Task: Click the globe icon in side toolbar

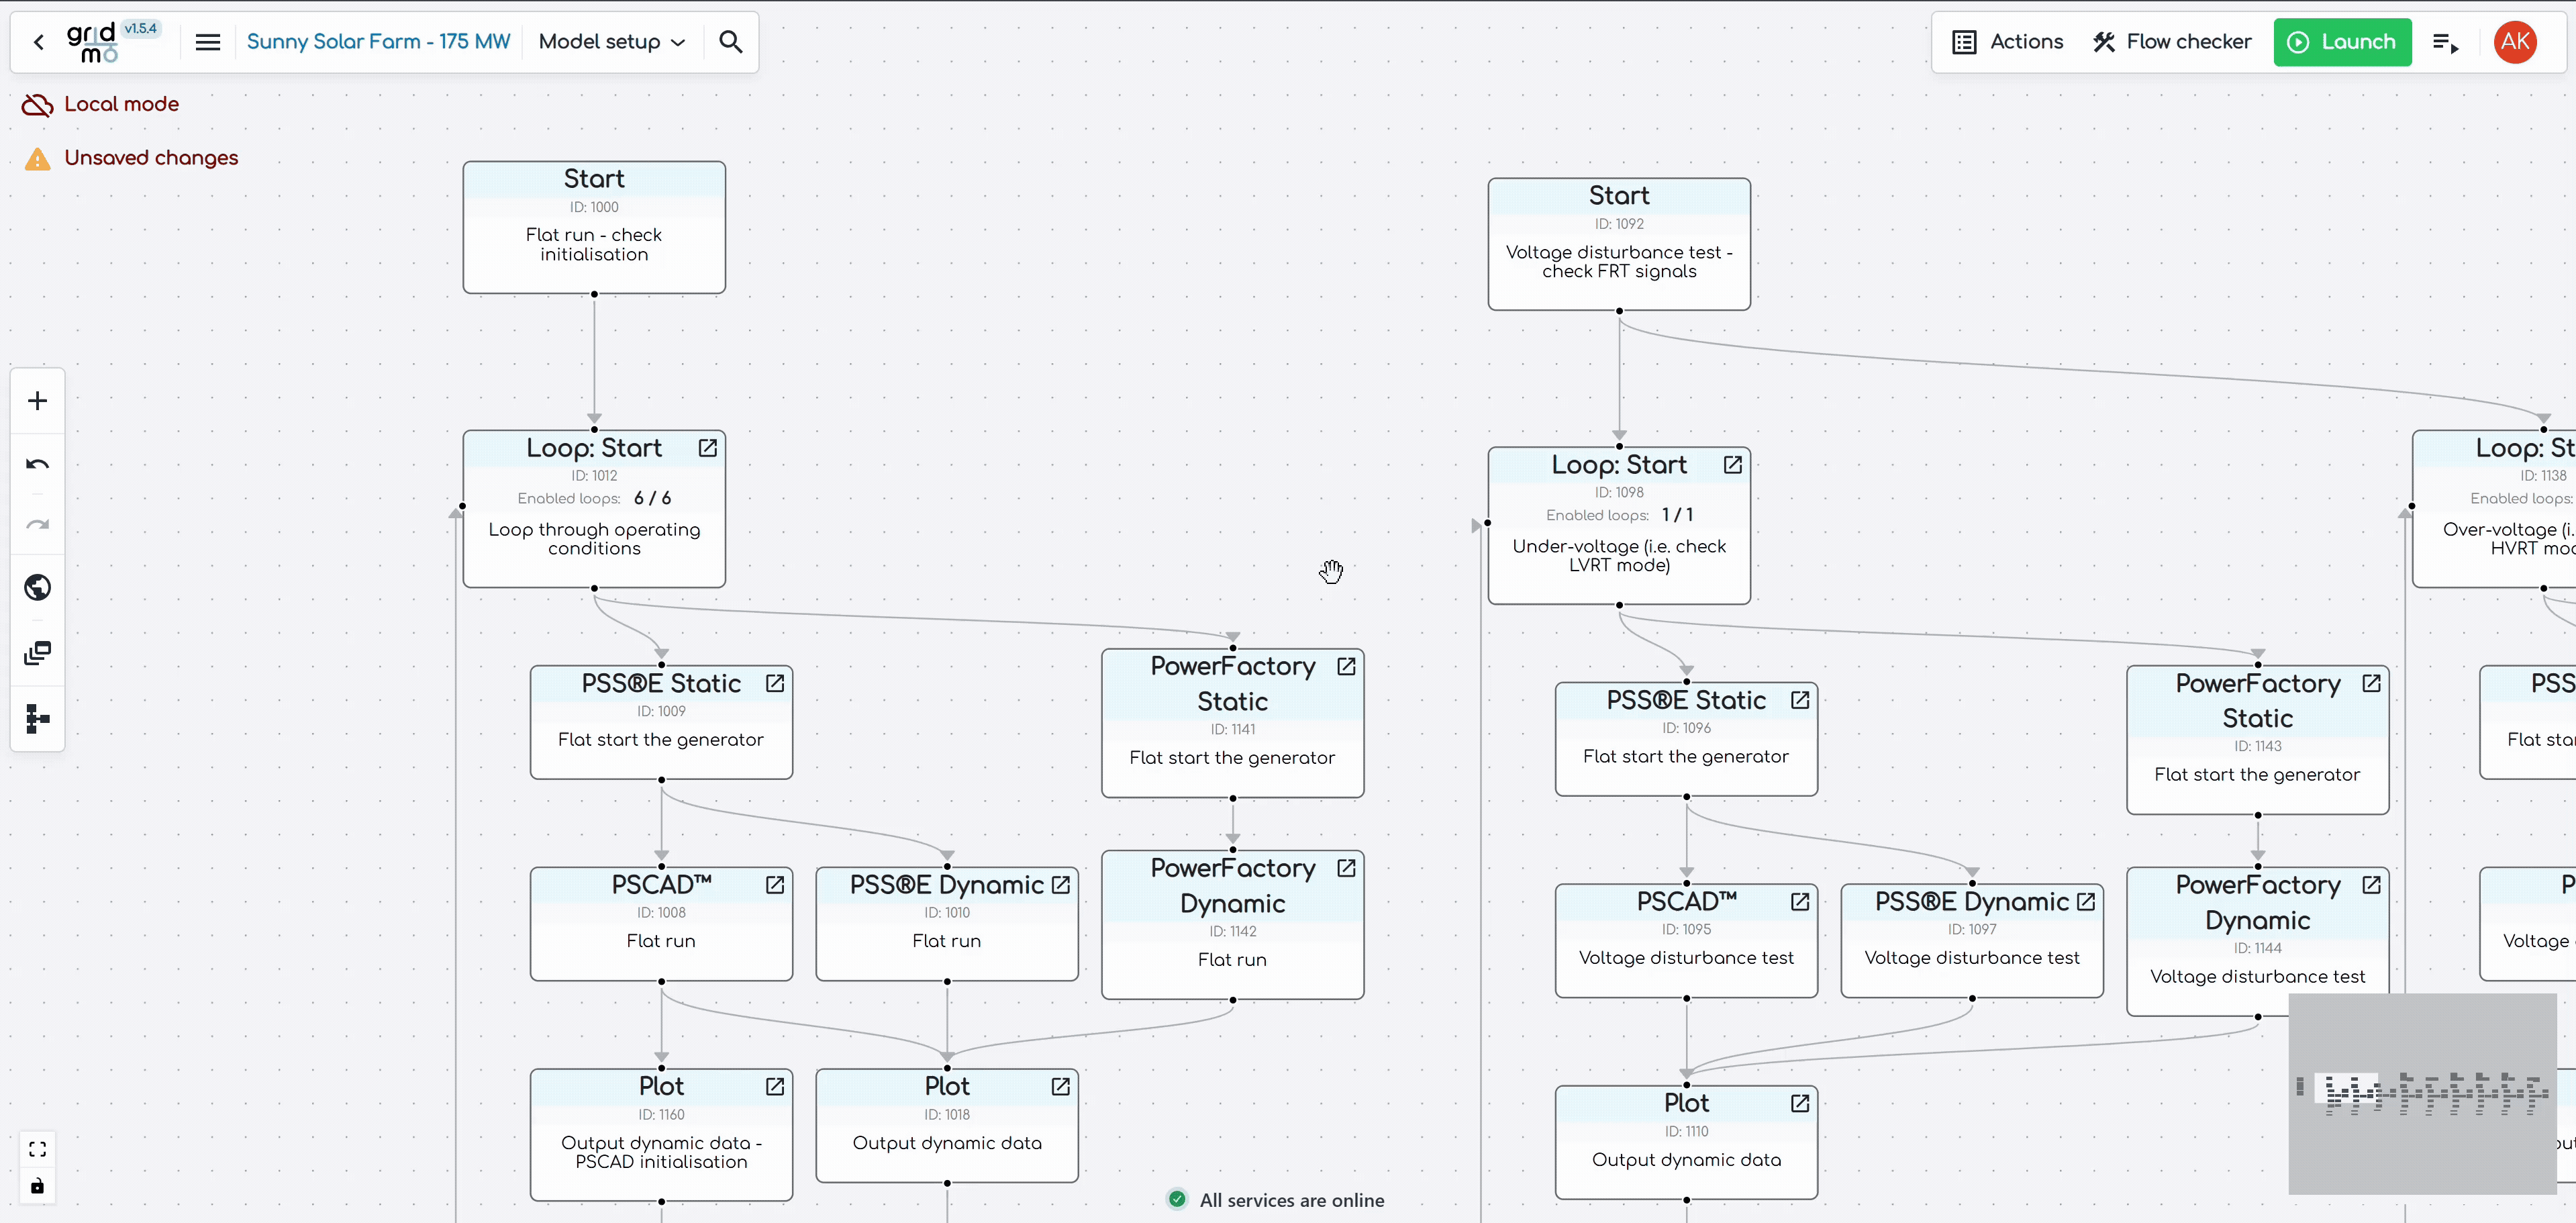Action: 37,587
